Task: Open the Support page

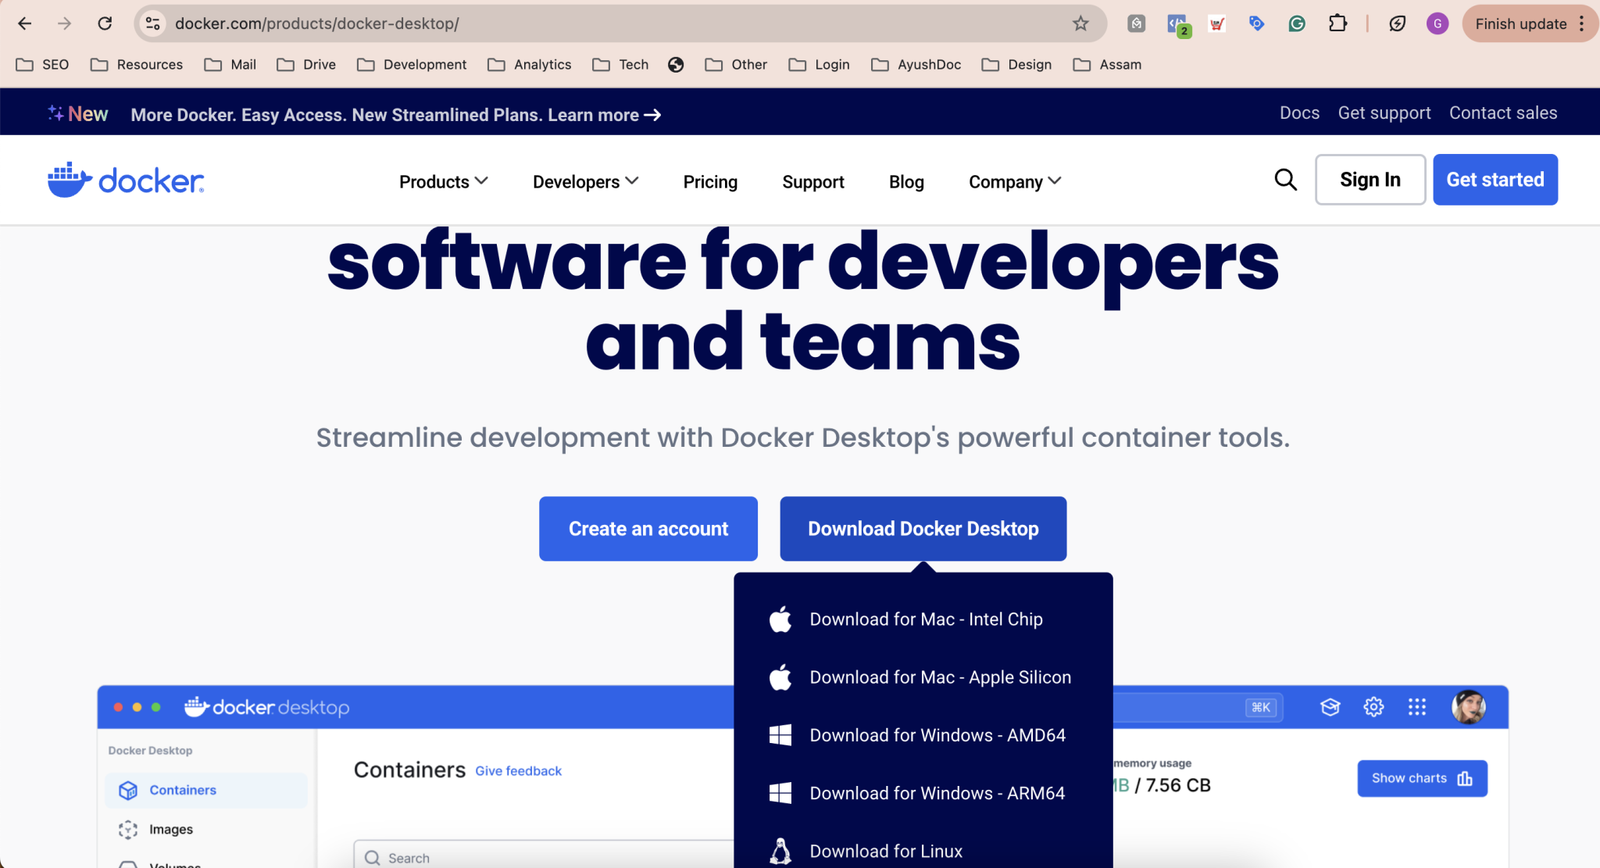Action: (813, 181)
